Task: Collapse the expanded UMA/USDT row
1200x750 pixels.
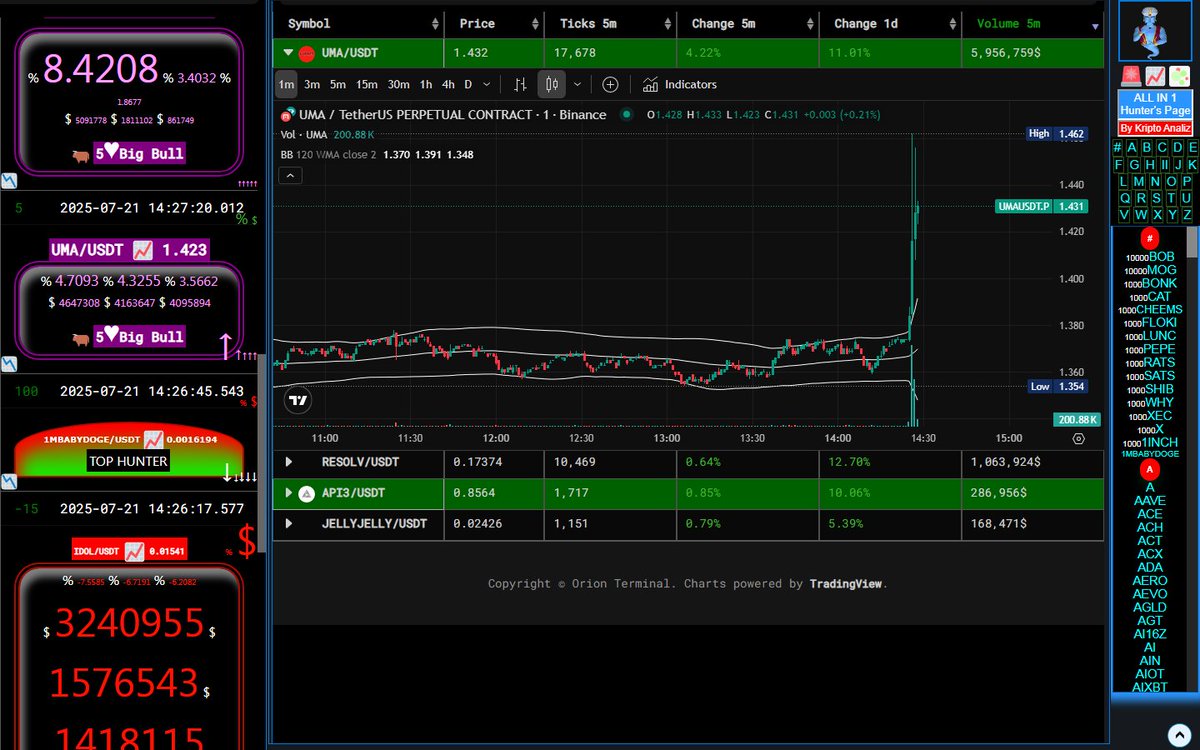Action: click(x=288, y=53)
